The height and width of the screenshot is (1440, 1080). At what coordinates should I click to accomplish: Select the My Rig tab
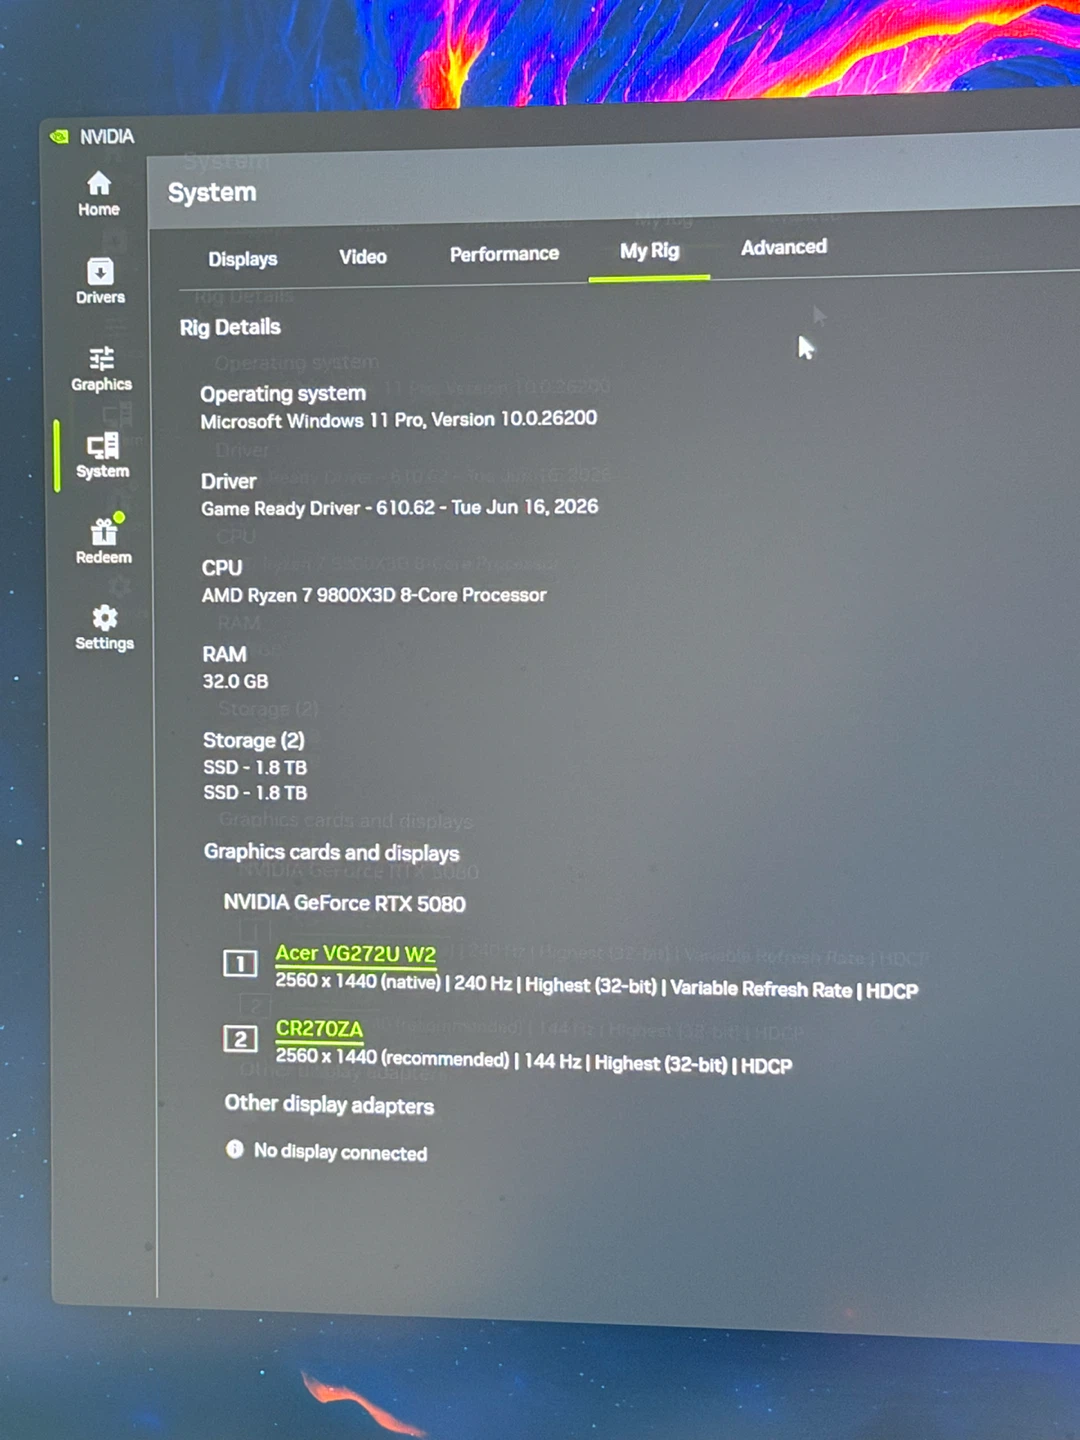tap(649, 251)
